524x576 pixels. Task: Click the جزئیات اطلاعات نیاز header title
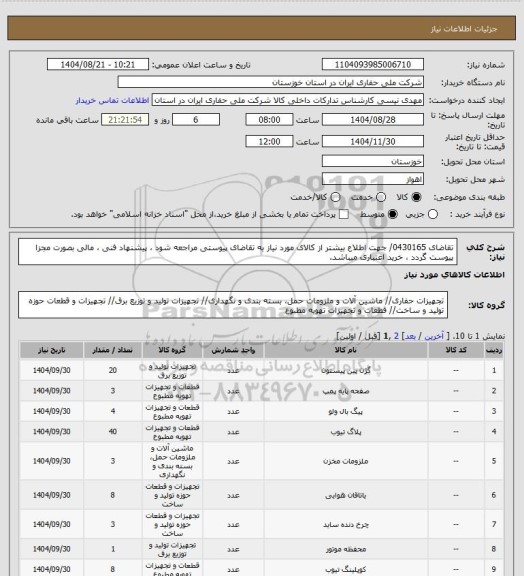pyautogui.click(x=464, y=29)
